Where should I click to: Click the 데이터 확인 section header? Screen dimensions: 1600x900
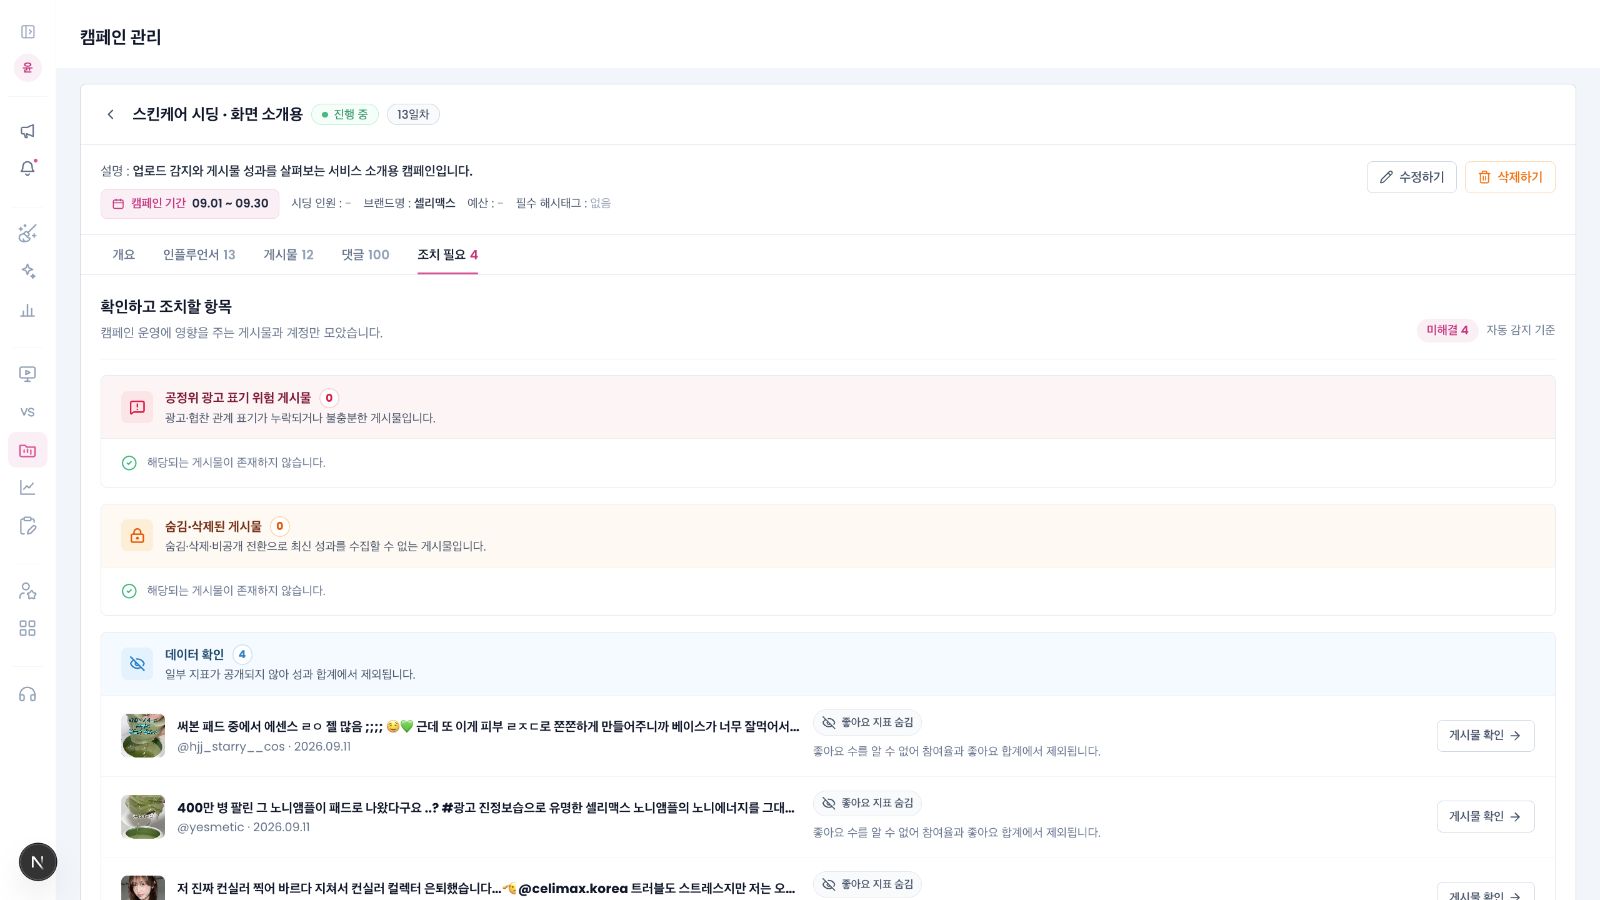click(x=828, y=664)
